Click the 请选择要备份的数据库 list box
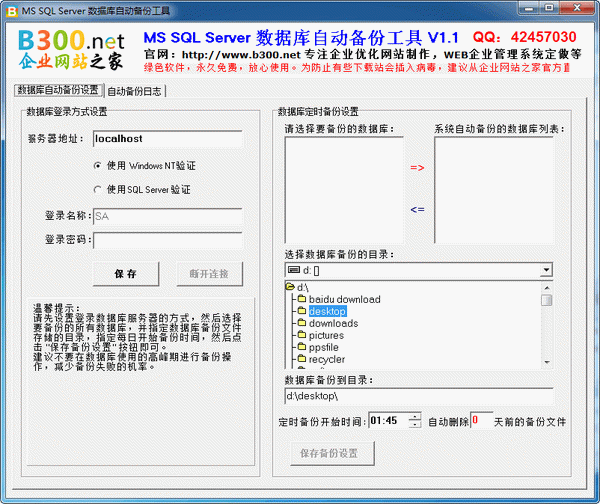The width and height of the screenshot is (600, 504). click(x=344, y=190)
